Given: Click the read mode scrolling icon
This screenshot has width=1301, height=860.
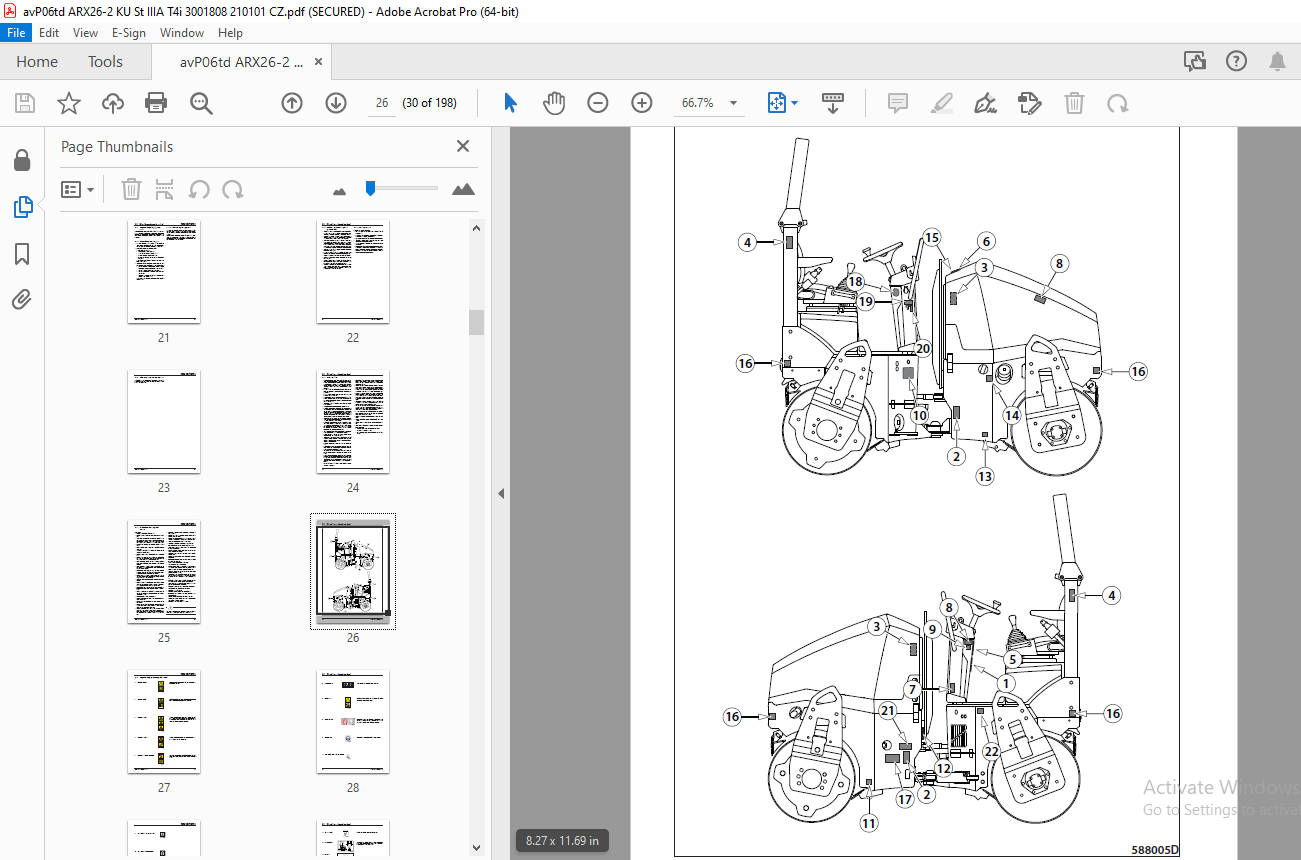Looking at the screenshot, I should pos(833,103).
